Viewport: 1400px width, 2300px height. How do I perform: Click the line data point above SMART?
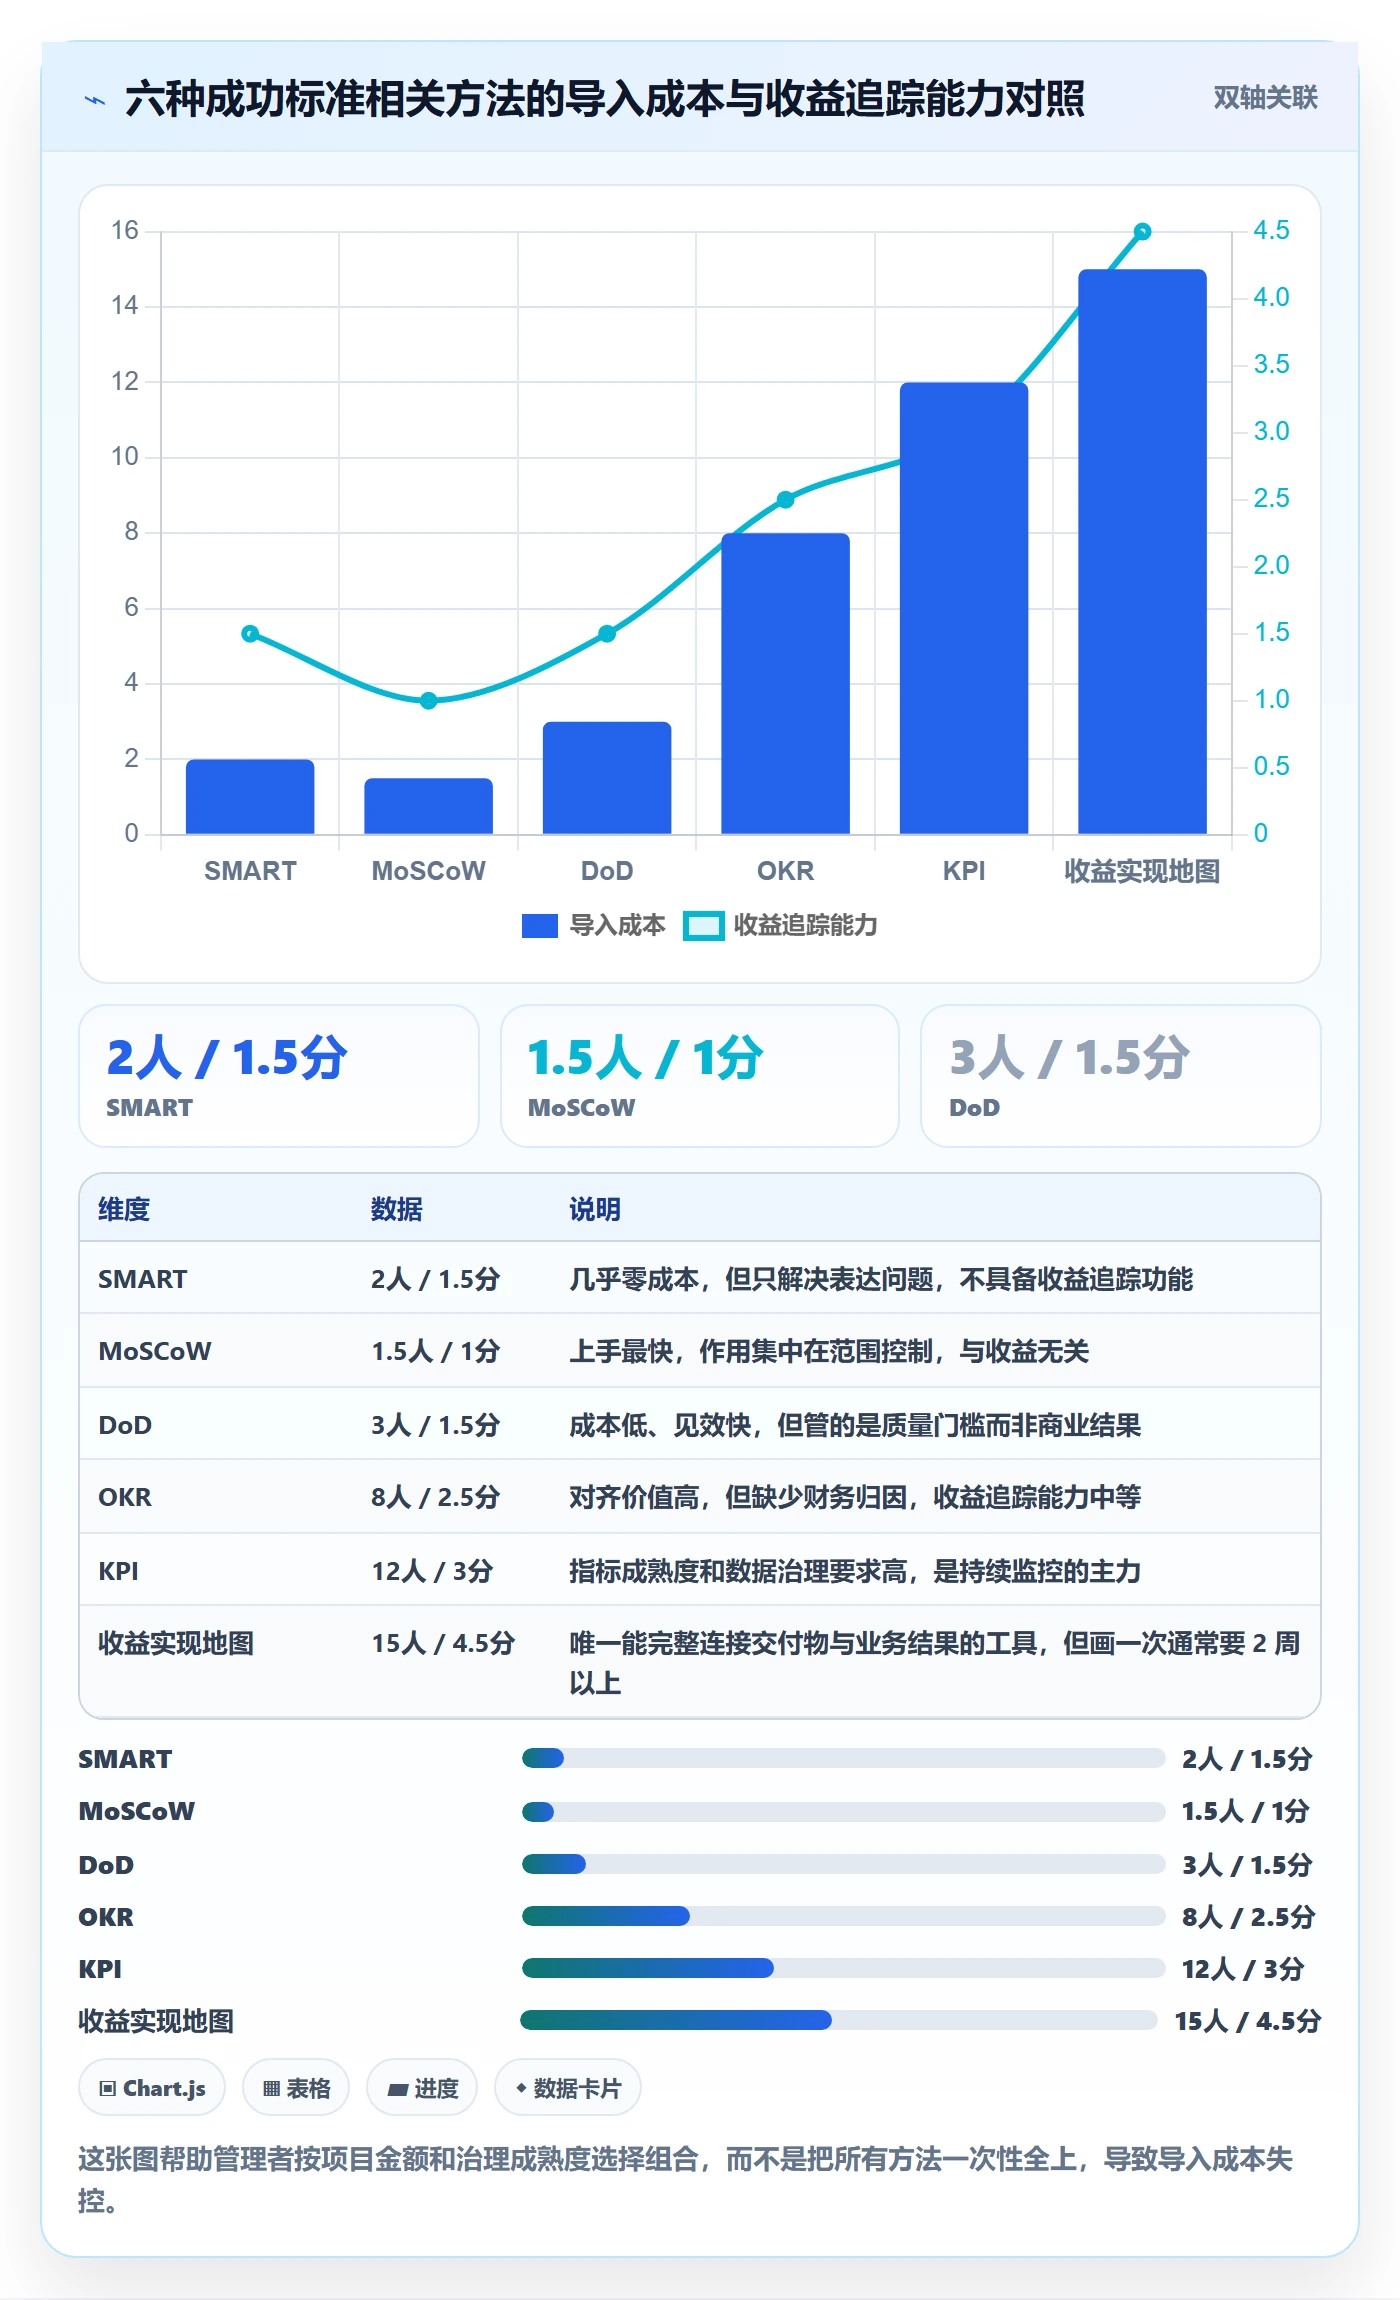click(250, 633)
